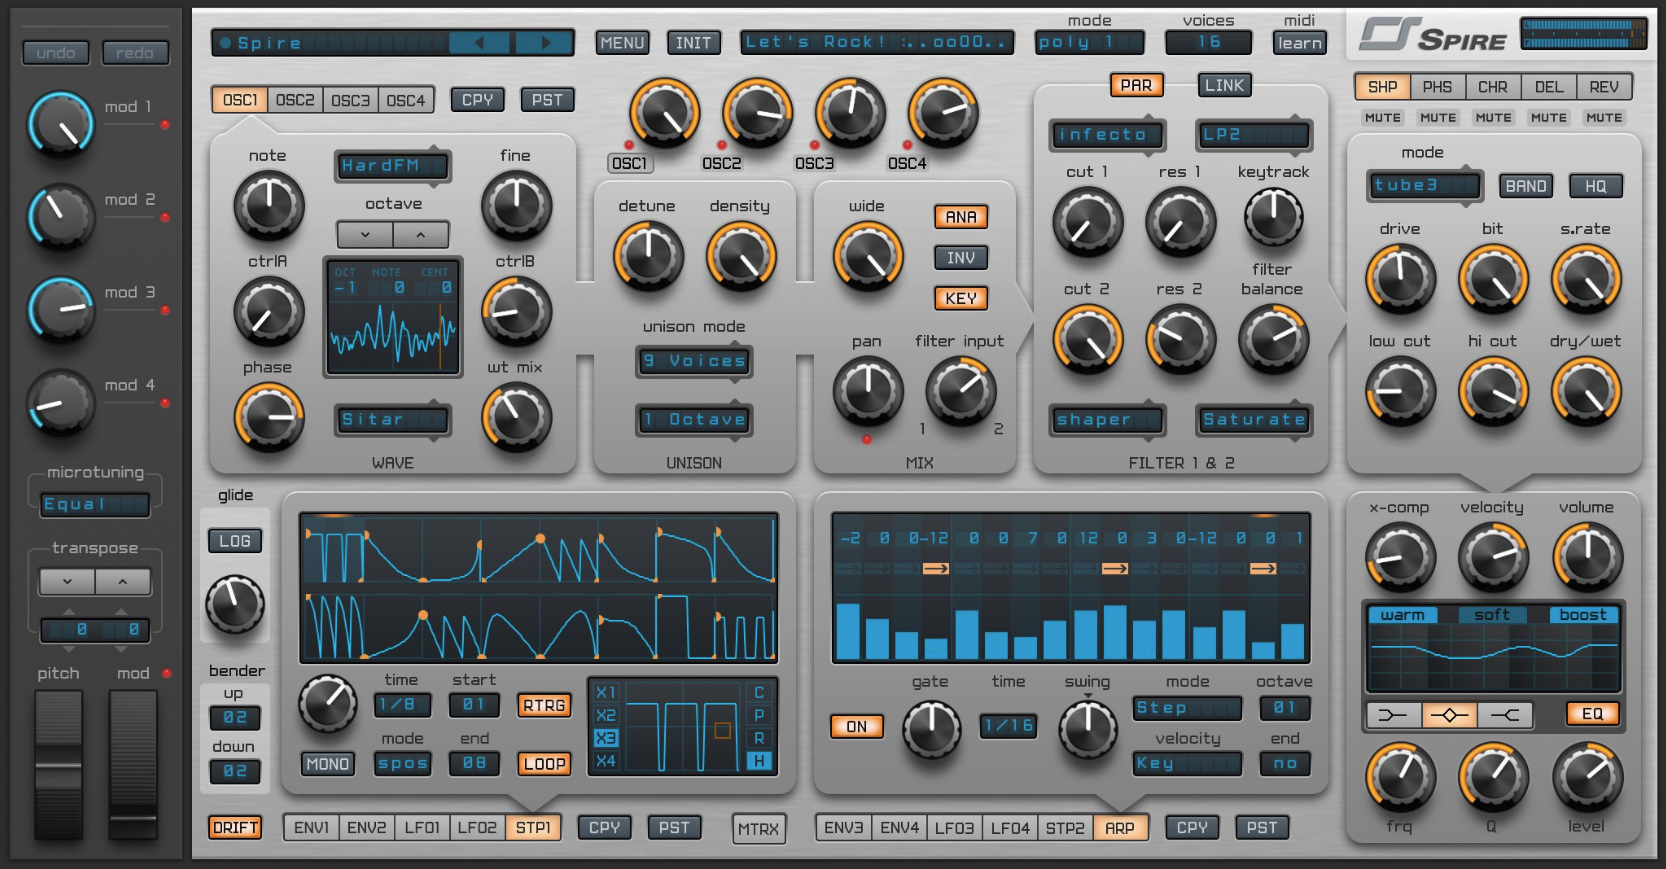Load the previous preset with left arrow
This screenshot has height=869, width=1666.
pyautogui.click(x=479, y=43)
